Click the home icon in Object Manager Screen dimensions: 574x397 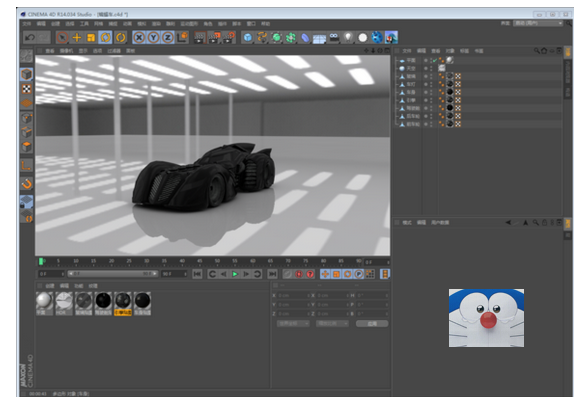[544, 51]
